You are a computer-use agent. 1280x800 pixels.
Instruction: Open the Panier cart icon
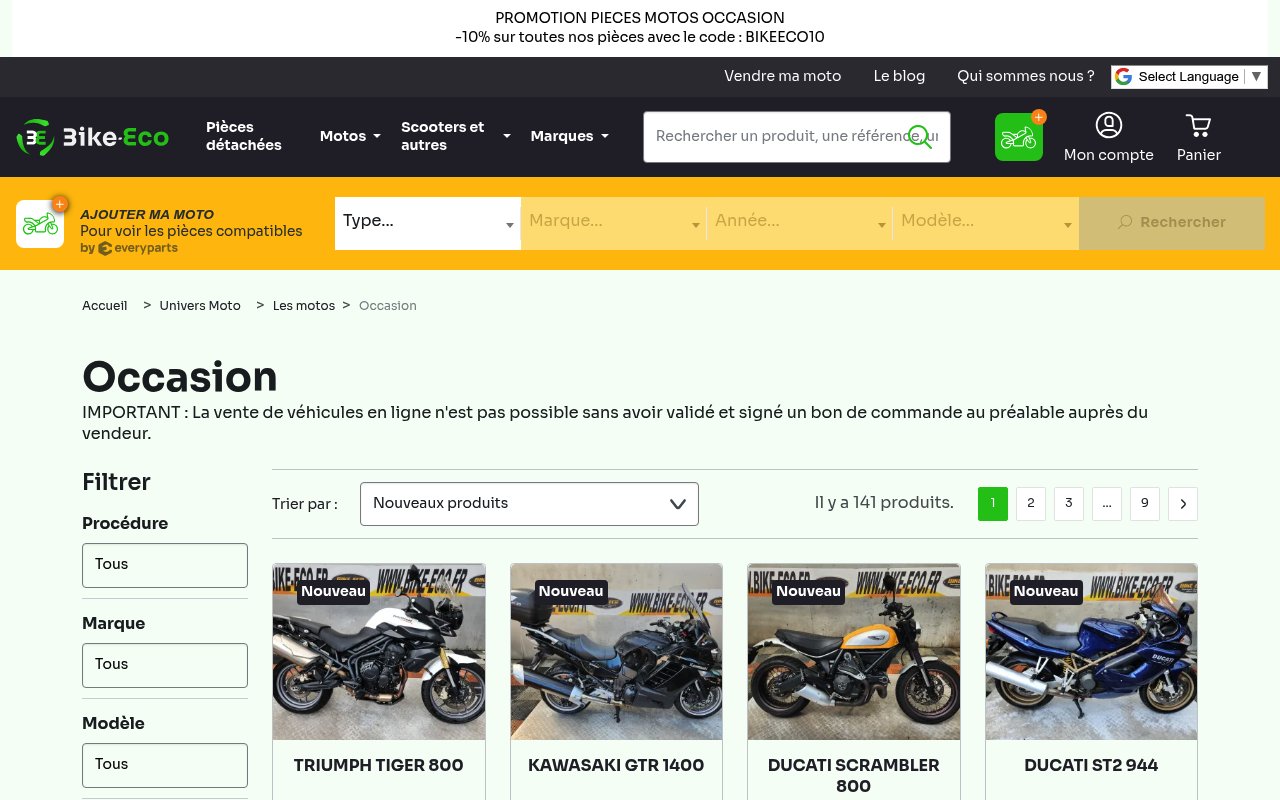tap(1198, 125)
